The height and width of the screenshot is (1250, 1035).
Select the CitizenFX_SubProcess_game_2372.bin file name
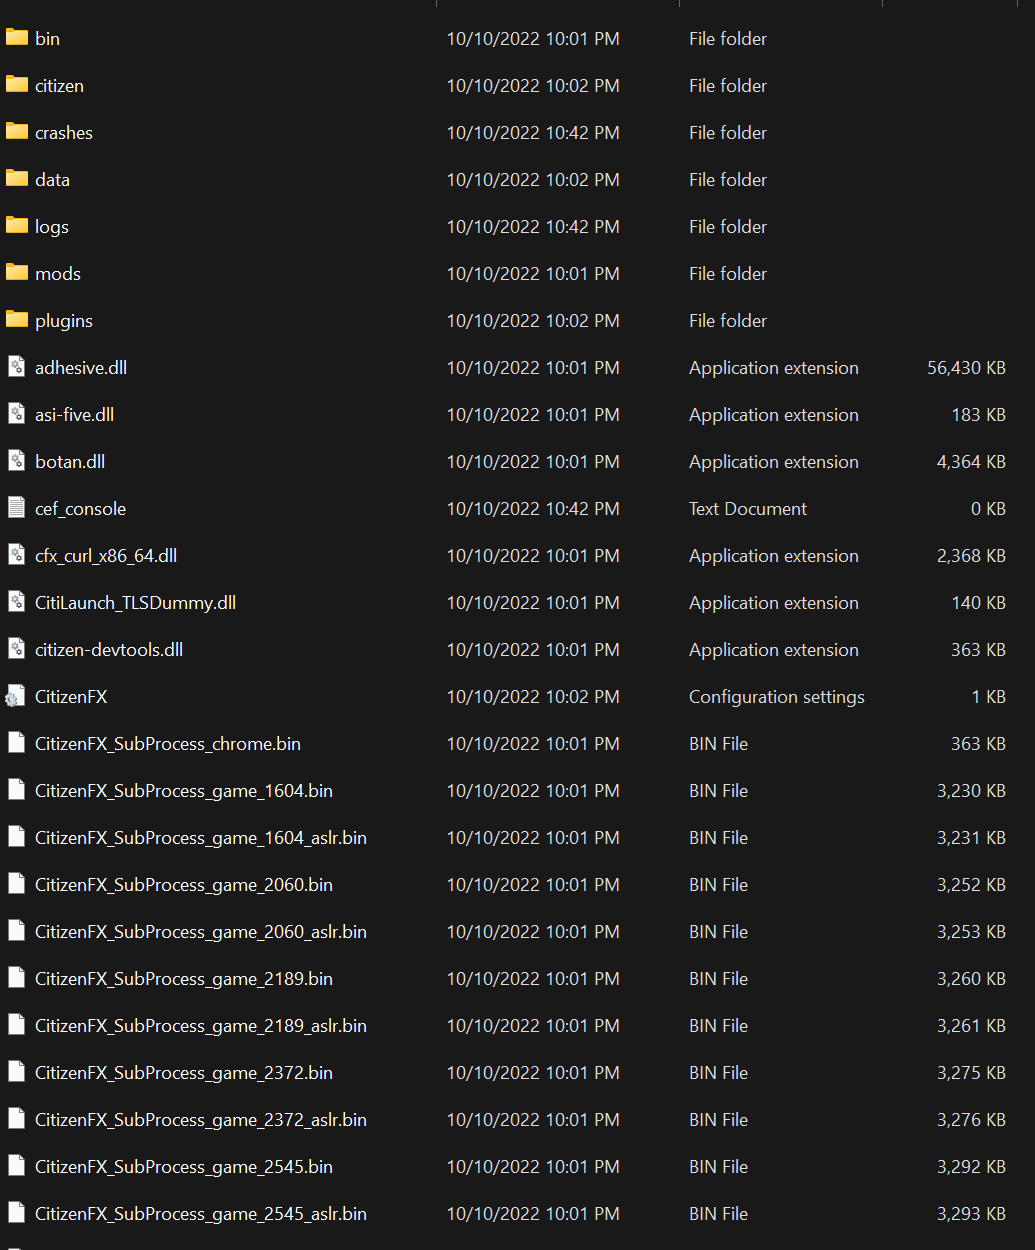[184, 1073]
